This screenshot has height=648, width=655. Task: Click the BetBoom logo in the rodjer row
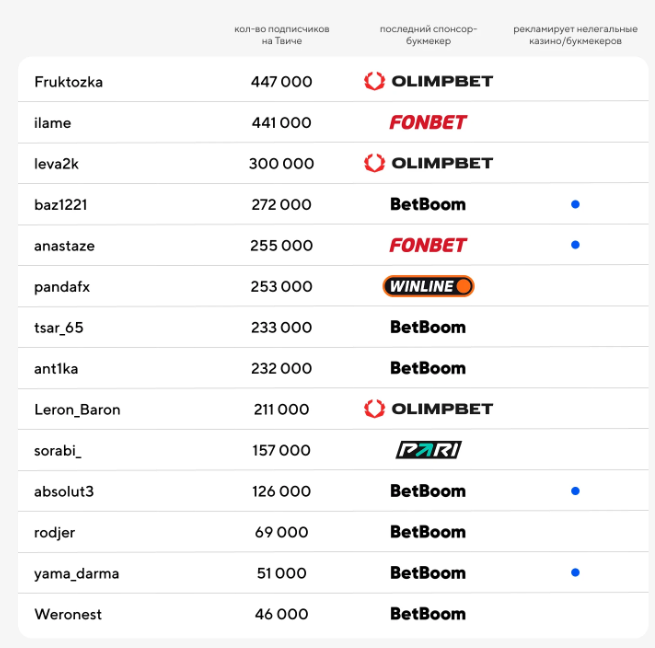(428, 532)
